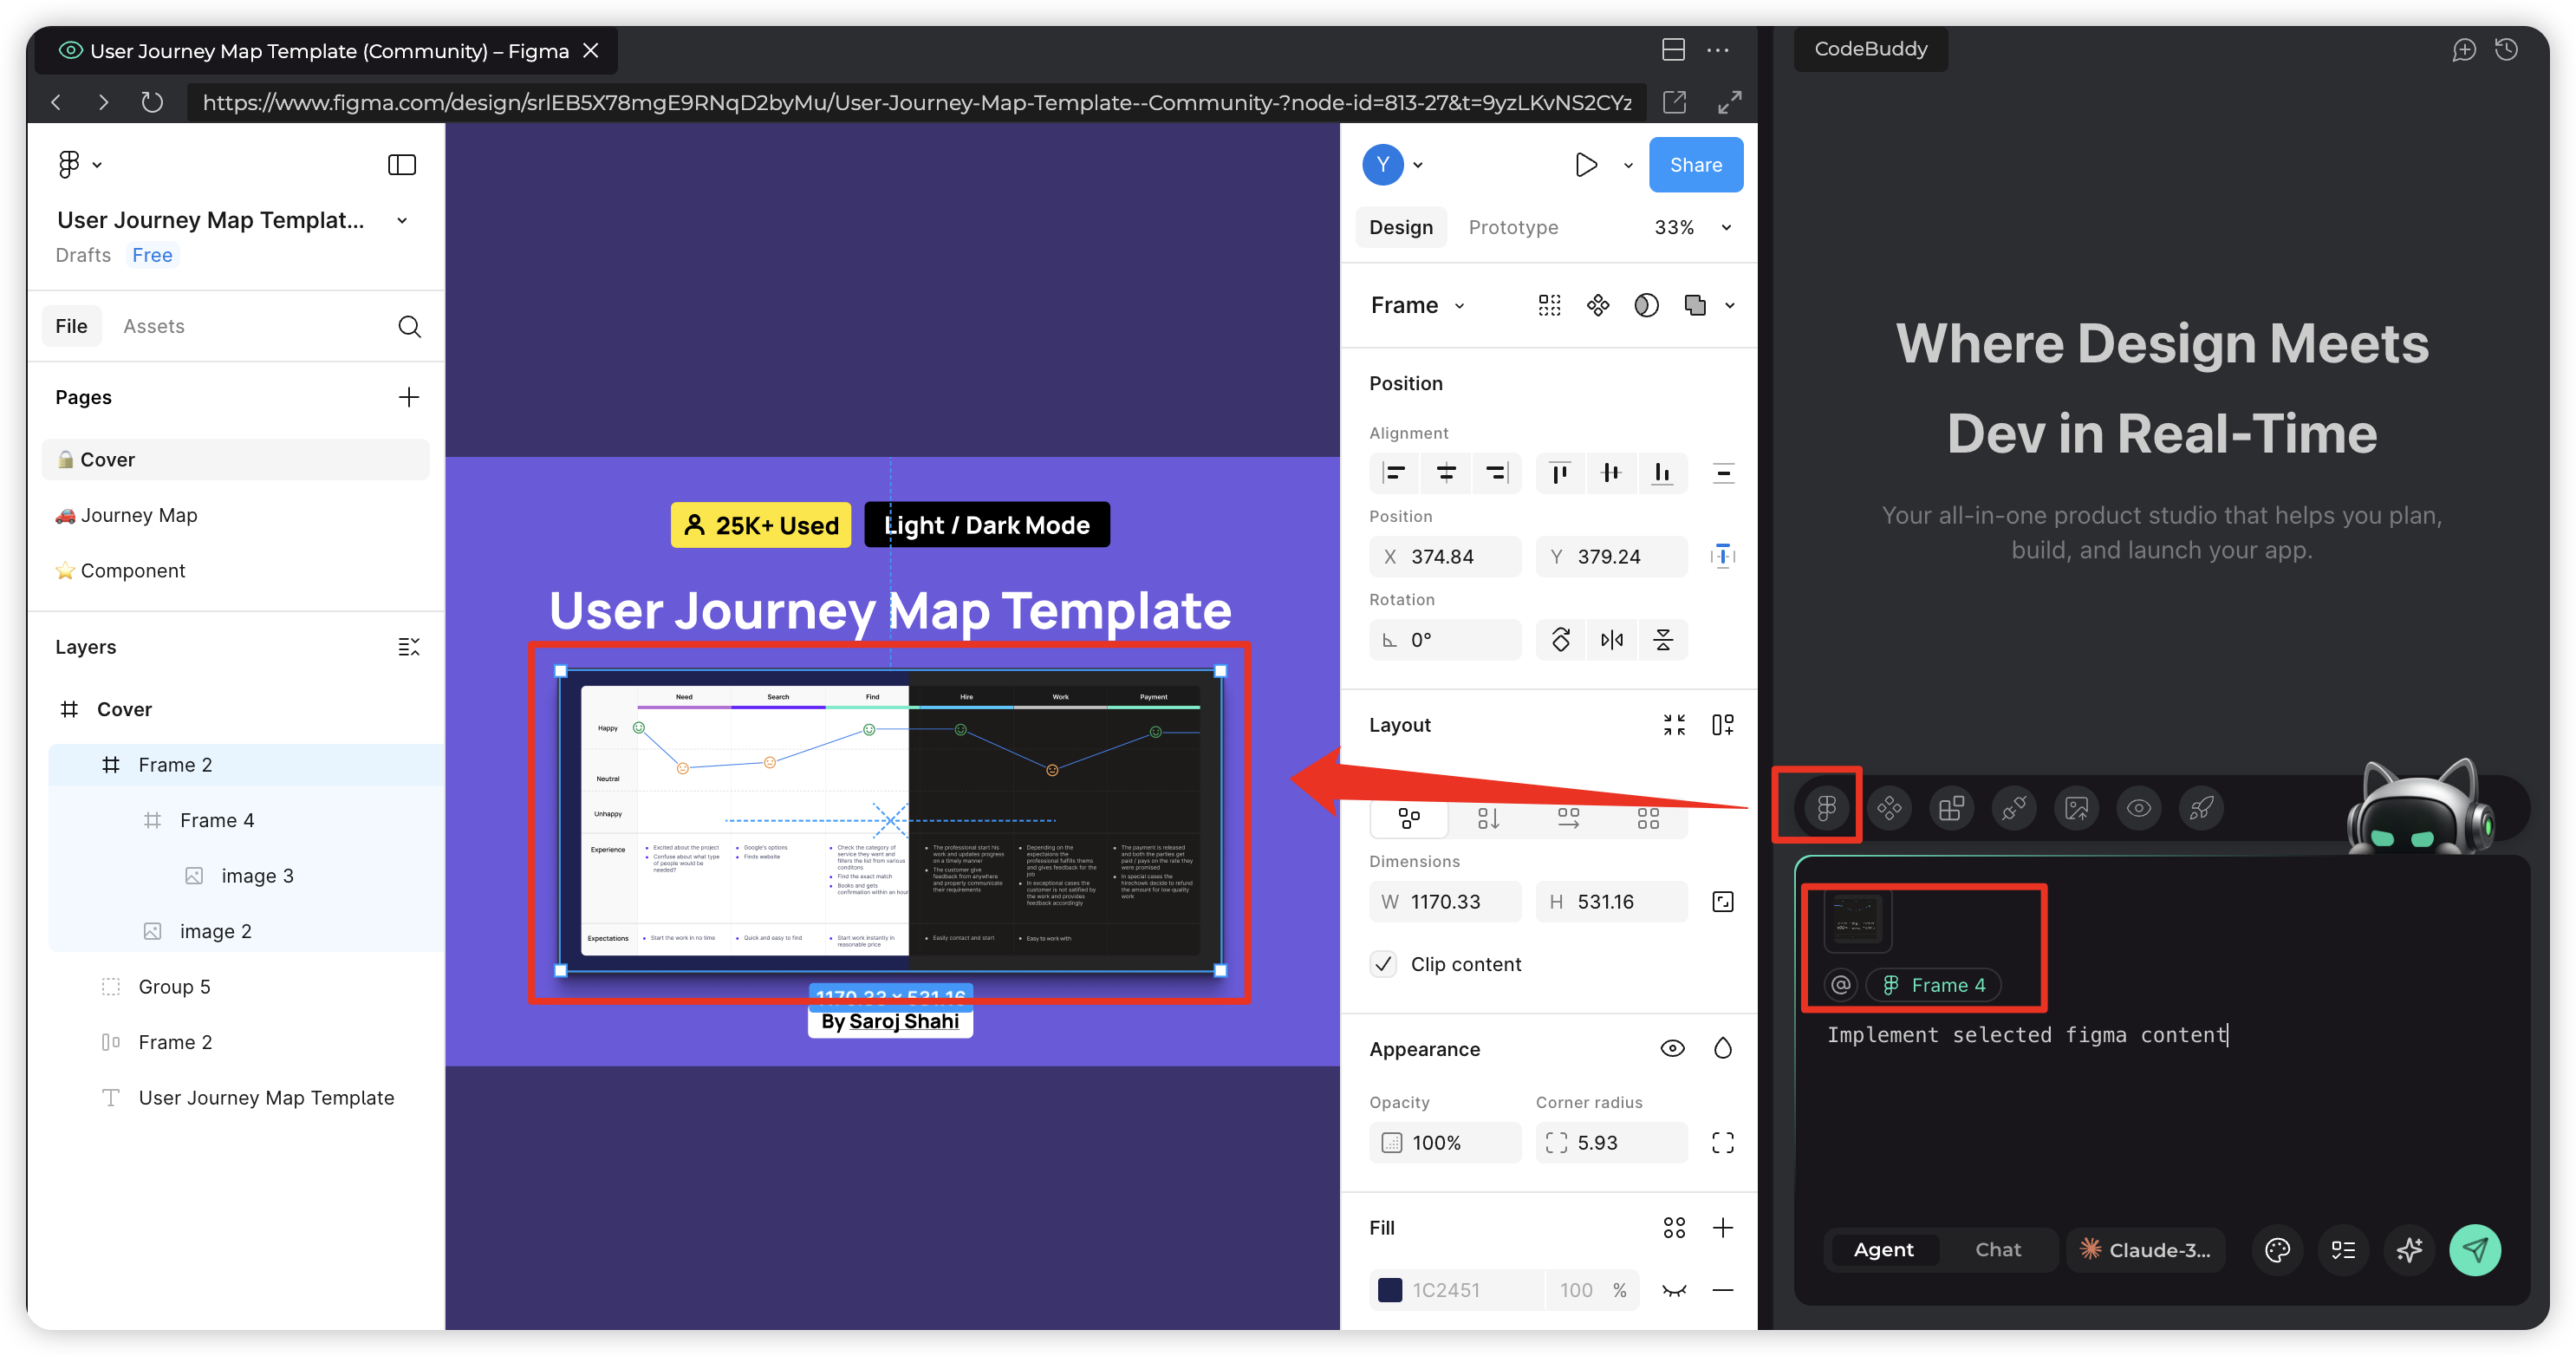
Task: Toggle fill visibility eye for 1C2451
Action: pos(1674,1290)
